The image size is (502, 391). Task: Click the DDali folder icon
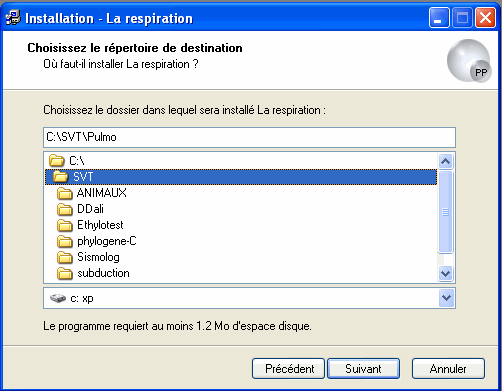coord(64,209)
